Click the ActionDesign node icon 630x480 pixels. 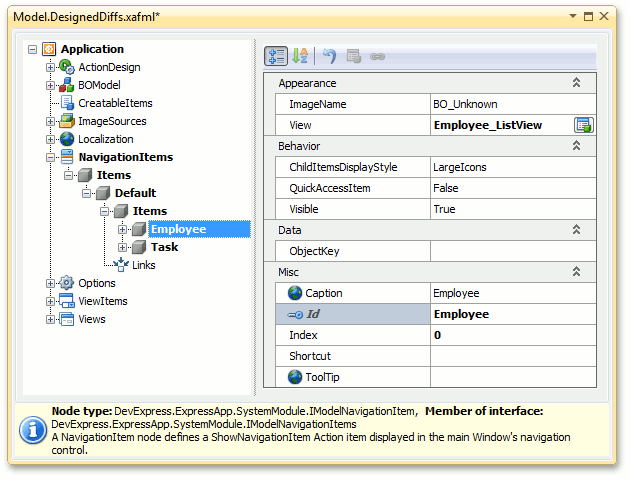point(67,67)
